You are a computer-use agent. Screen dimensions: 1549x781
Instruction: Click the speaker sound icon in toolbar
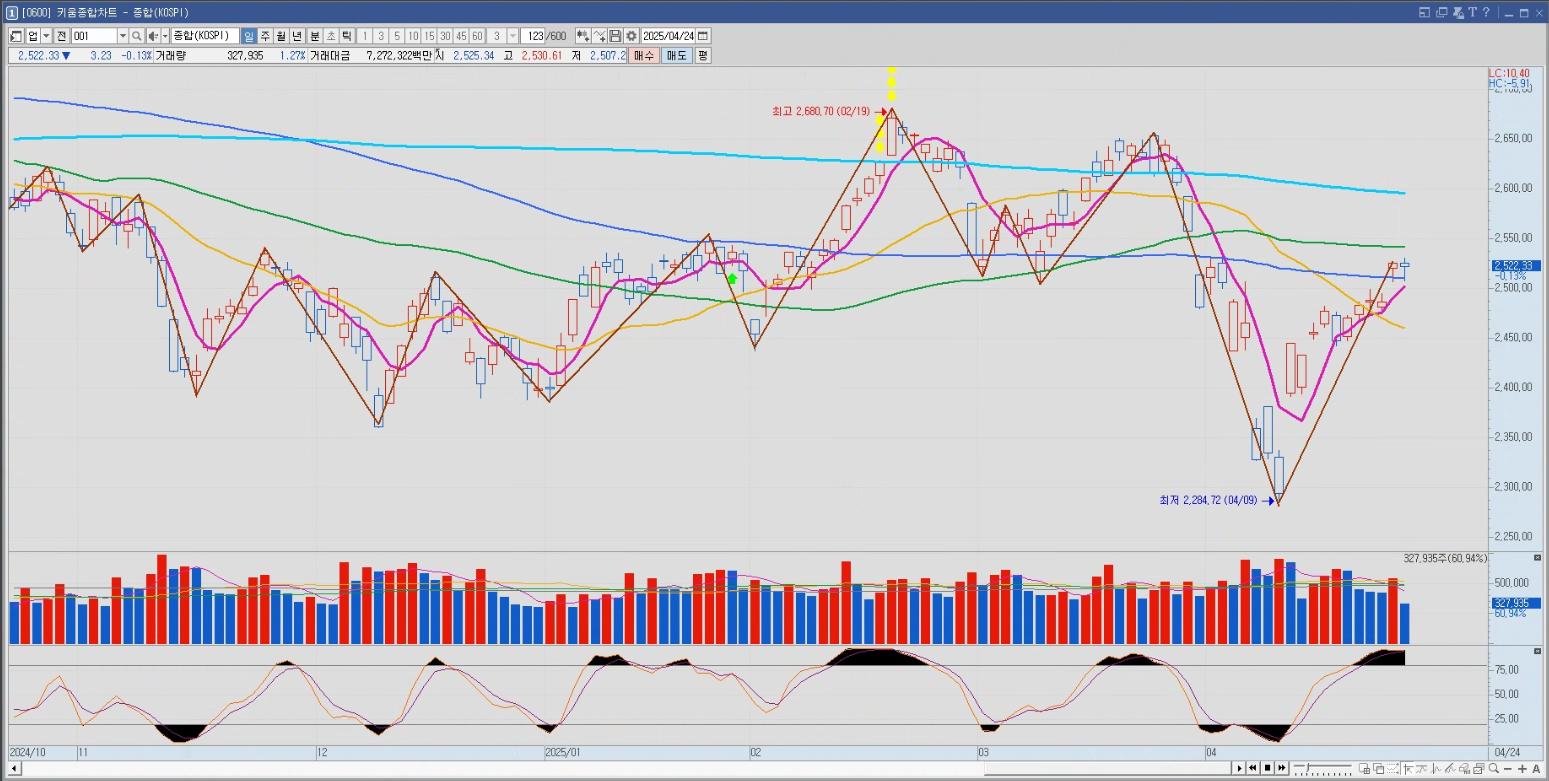coord(152,35)
